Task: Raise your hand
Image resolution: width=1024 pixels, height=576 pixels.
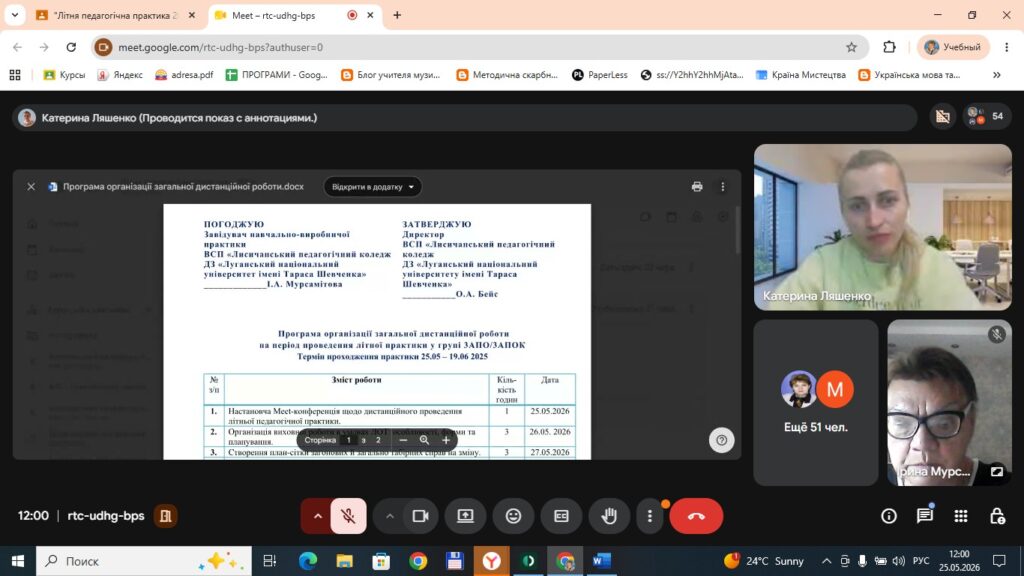Action: (609, 516)
